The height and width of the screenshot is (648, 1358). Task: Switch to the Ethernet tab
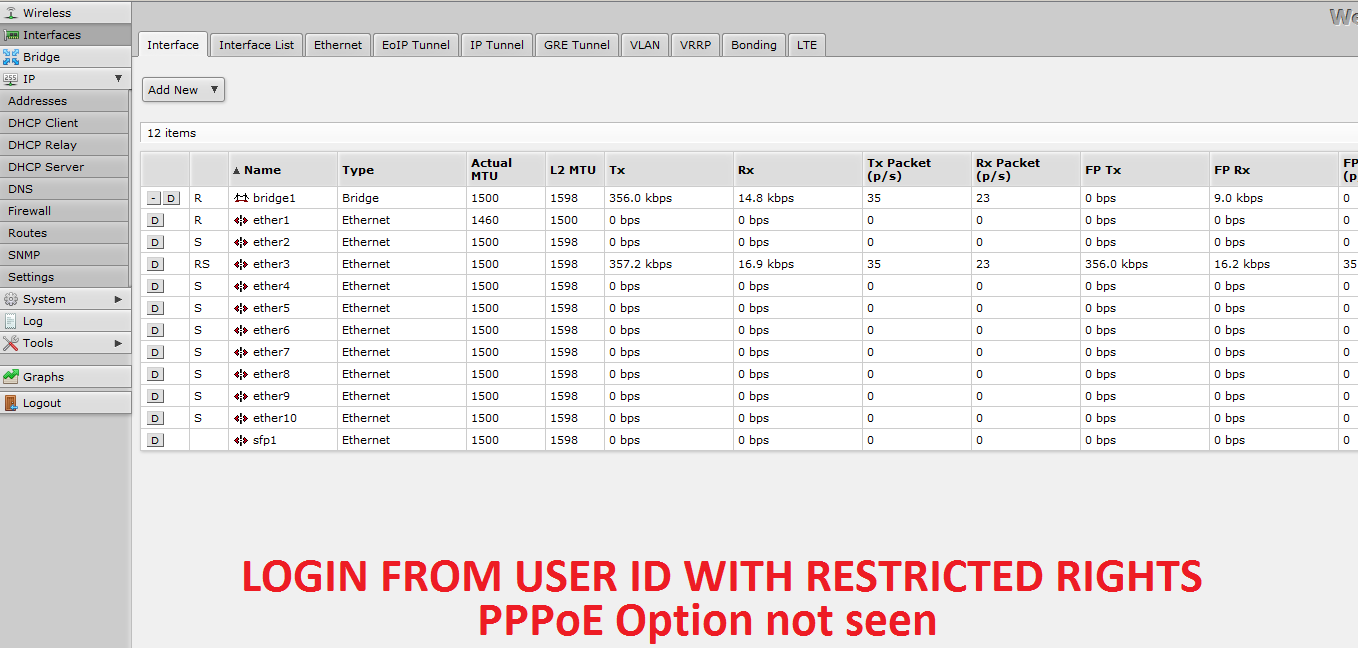tap(338, 45)
